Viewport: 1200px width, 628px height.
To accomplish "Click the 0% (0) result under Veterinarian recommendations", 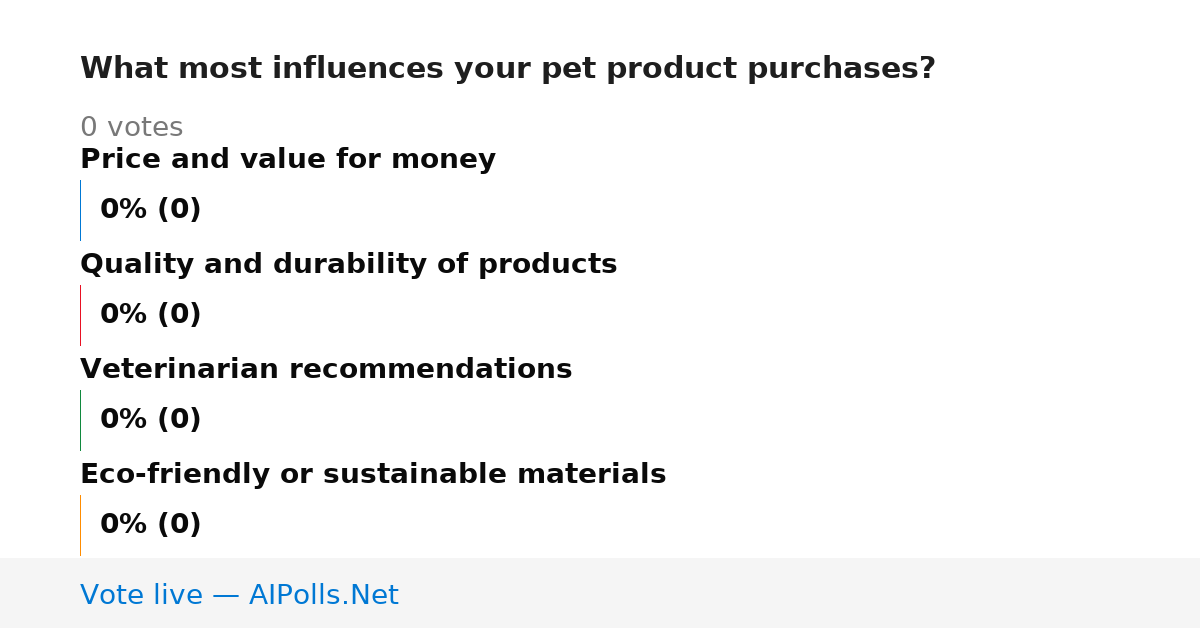I will click(151, 420).
